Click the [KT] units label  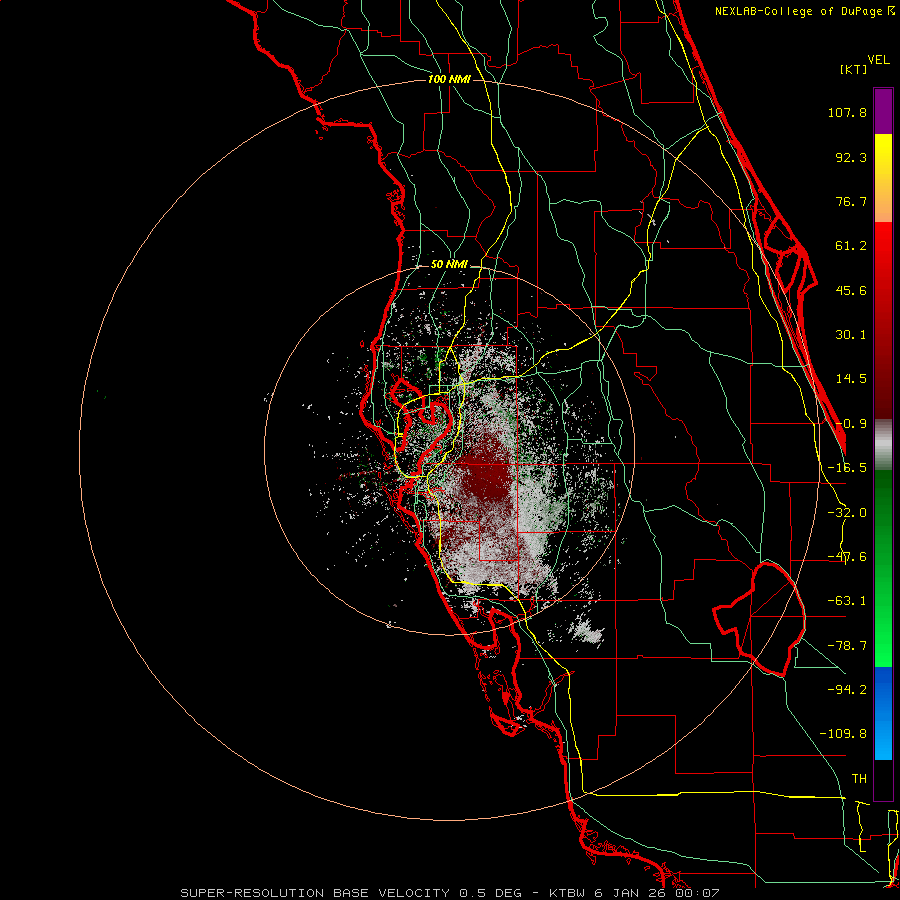coord(853,69)
